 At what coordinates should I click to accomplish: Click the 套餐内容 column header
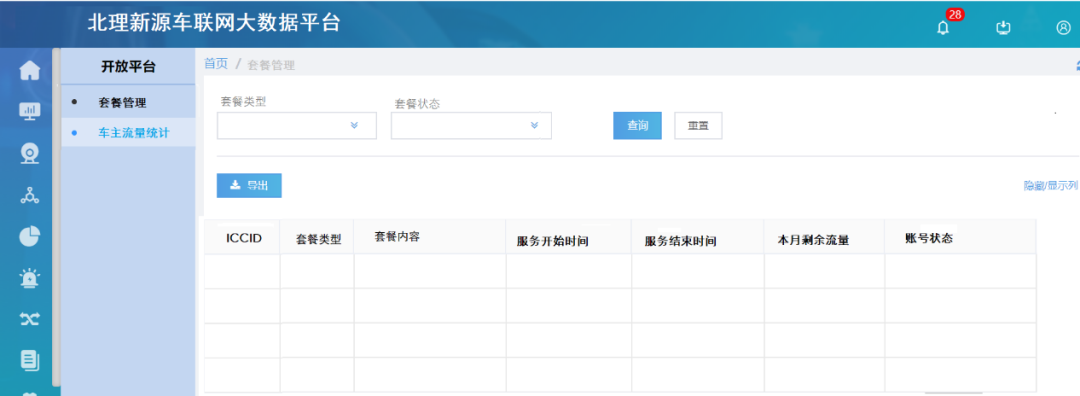point(397,237)
